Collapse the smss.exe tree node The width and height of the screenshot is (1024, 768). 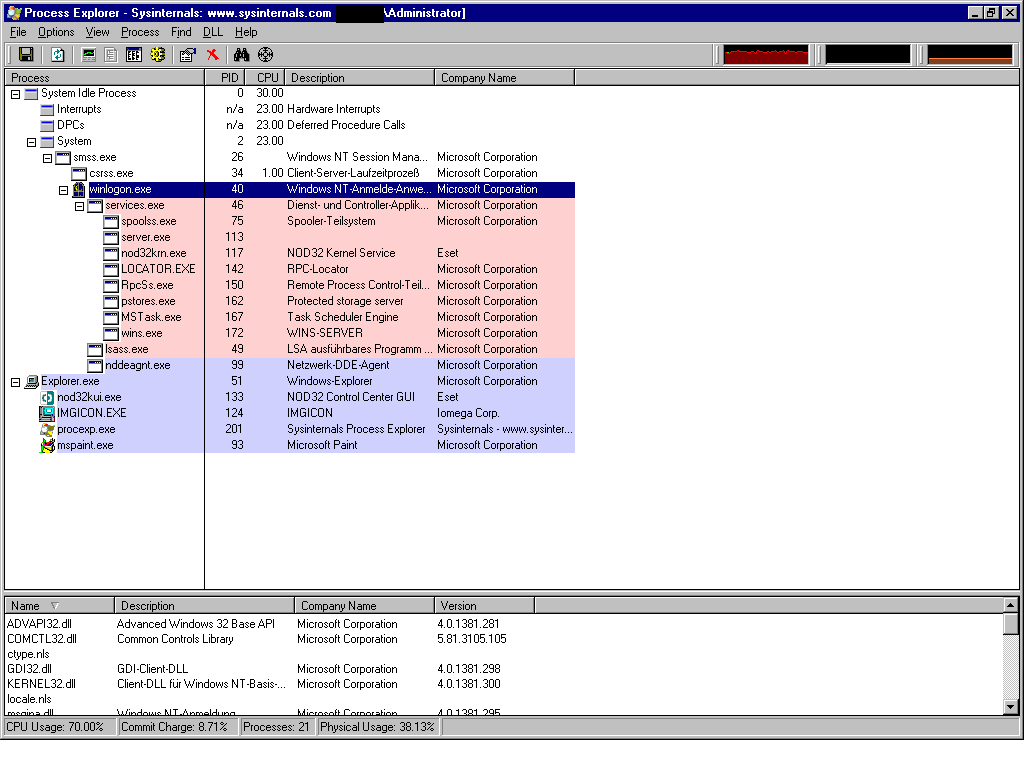[47, 158]
